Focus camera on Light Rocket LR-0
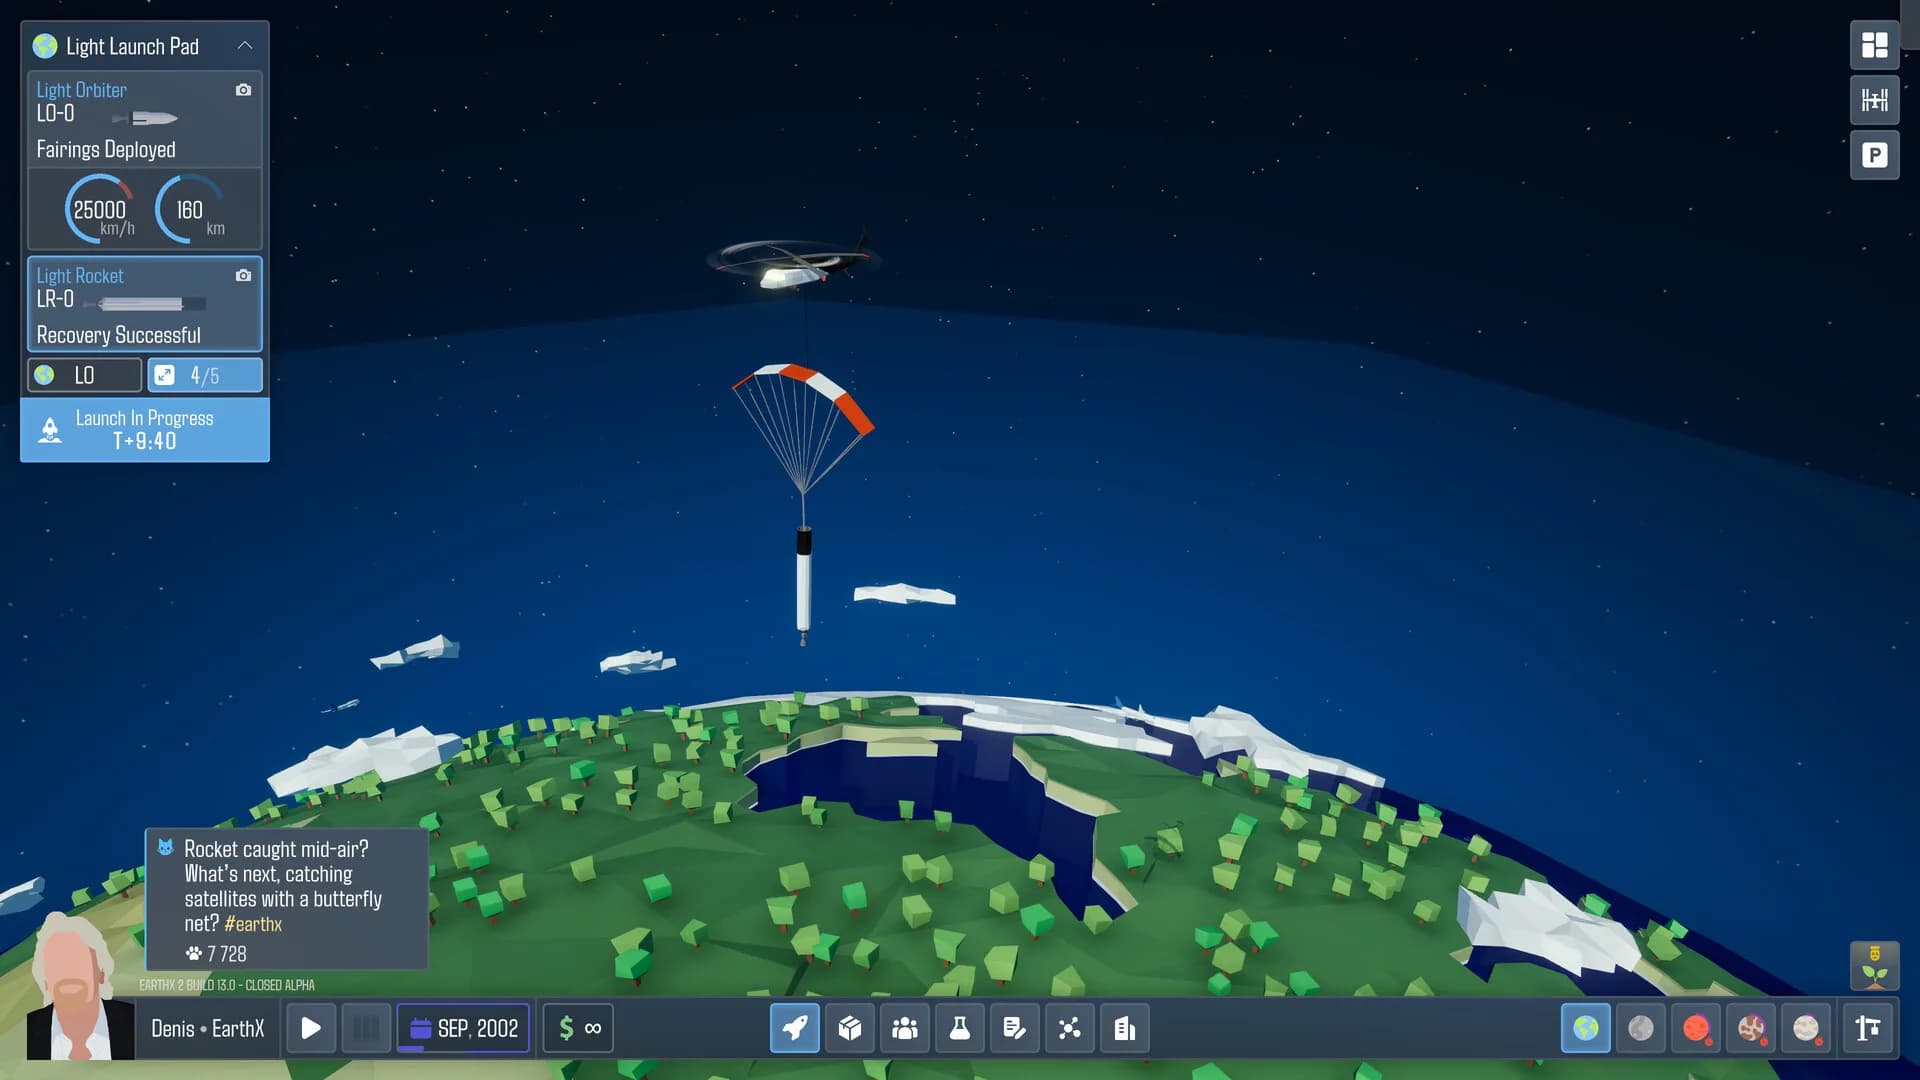The image size is (1920, 1080). coord(243,275)
